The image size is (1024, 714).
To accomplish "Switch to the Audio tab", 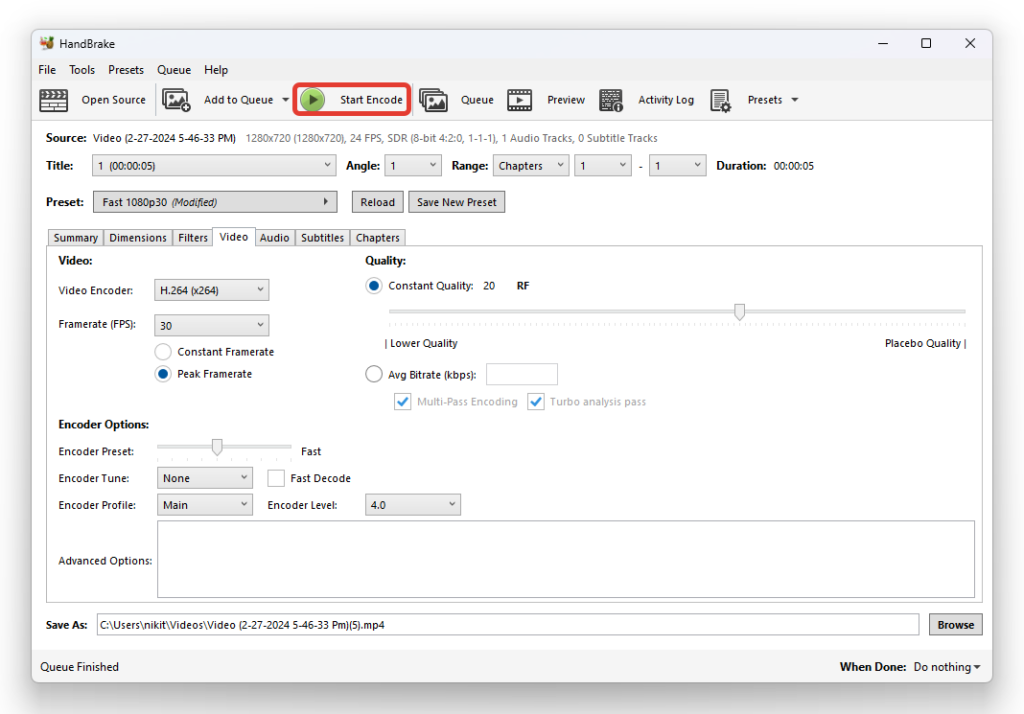I will tap(274, 238).
